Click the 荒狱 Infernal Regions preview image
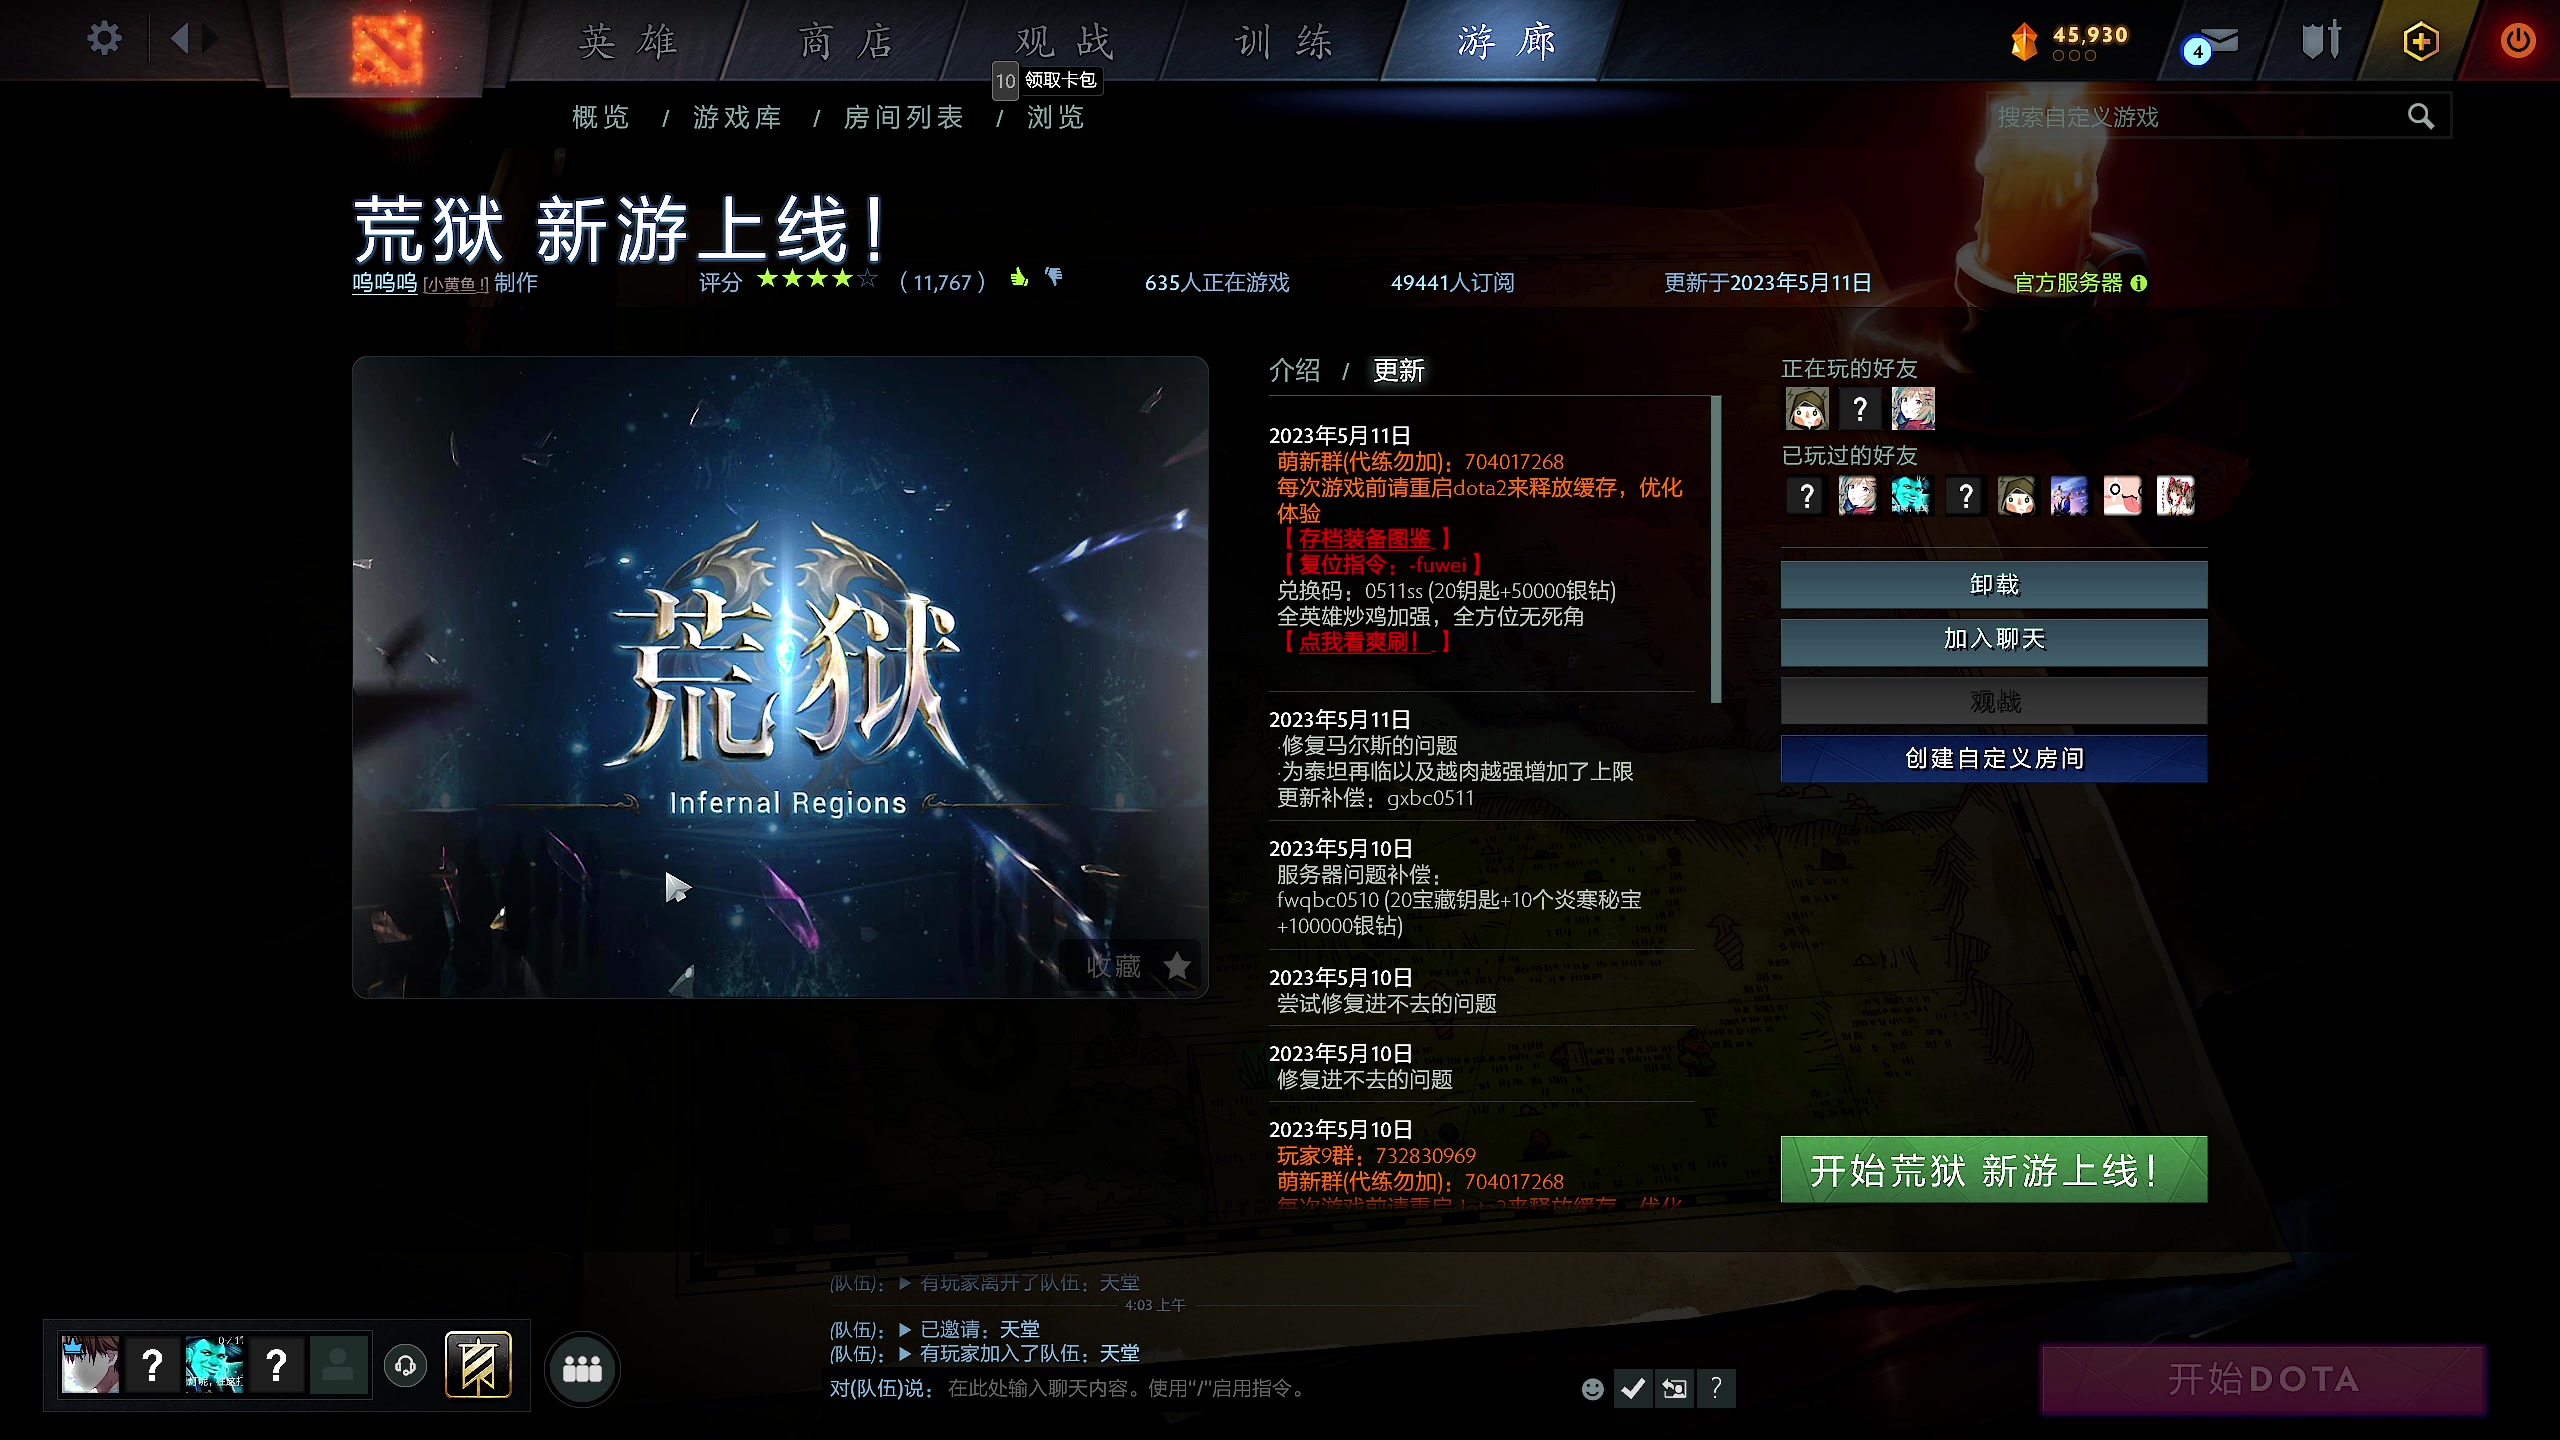Image resolution: width=2560 pixels, height=1440 pixels. [x=780, y=677]
